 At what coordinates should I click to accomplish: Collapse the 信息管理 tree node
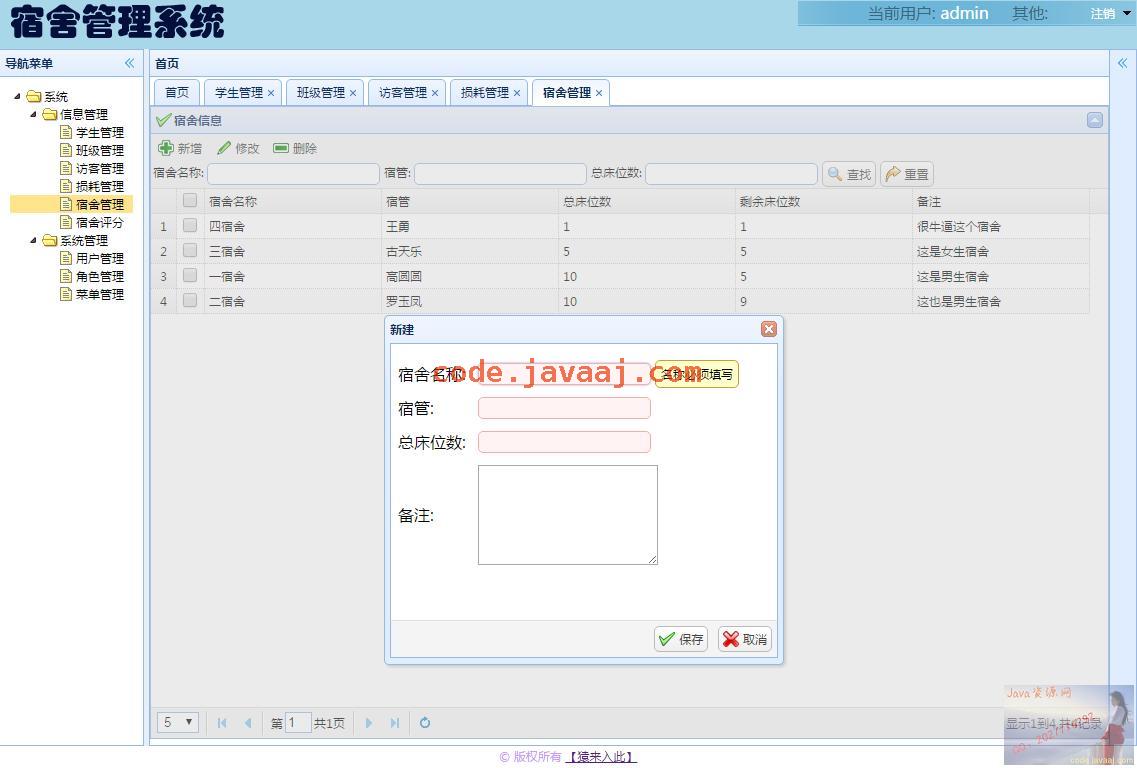click(x=33, y=114)
